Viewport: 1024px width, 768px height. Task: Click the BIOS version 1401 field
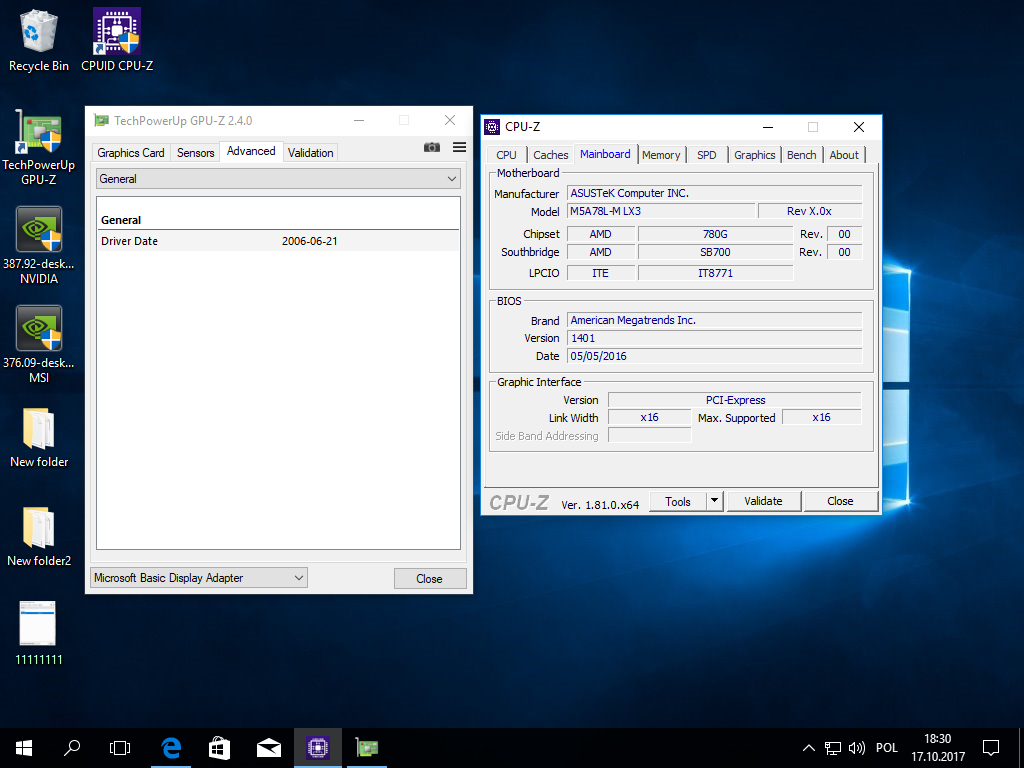(x=714, y=338)
